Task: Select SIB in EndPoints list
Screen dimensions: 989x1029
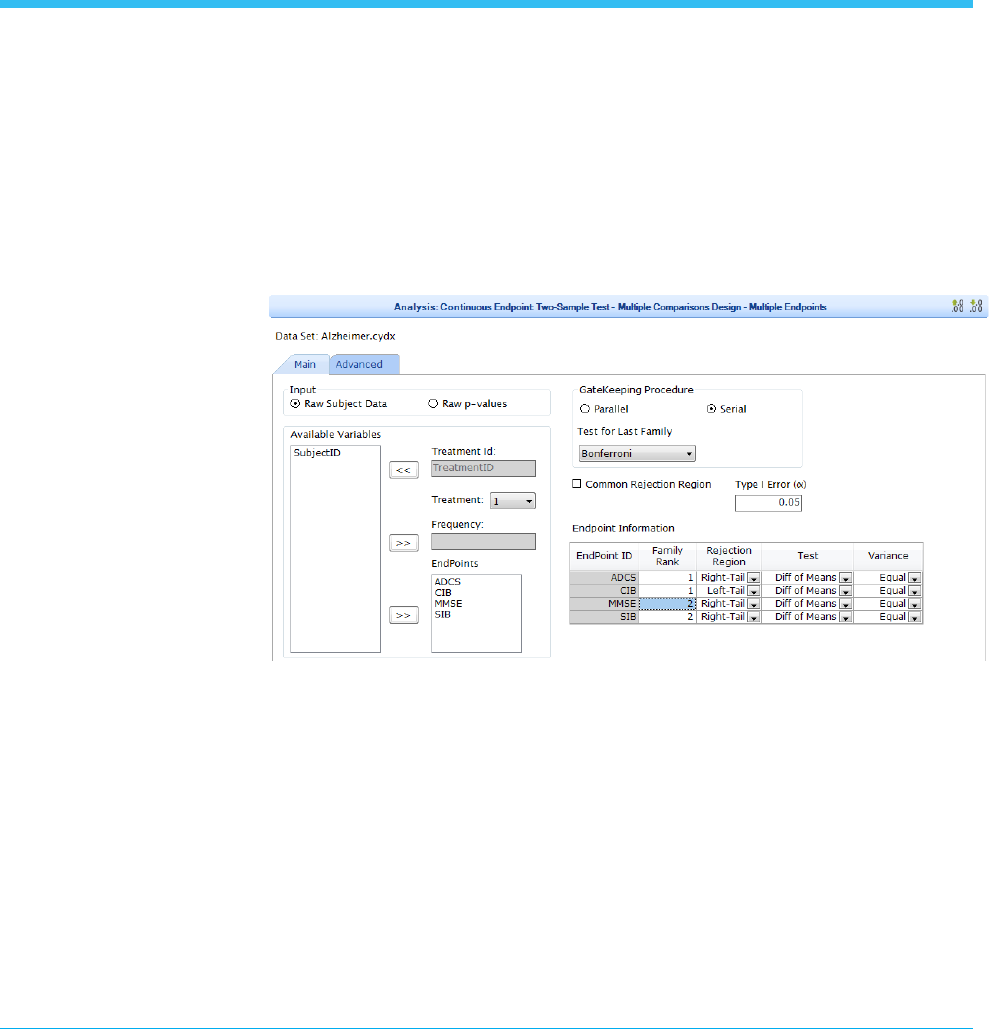Action: (x=442, y=615)
